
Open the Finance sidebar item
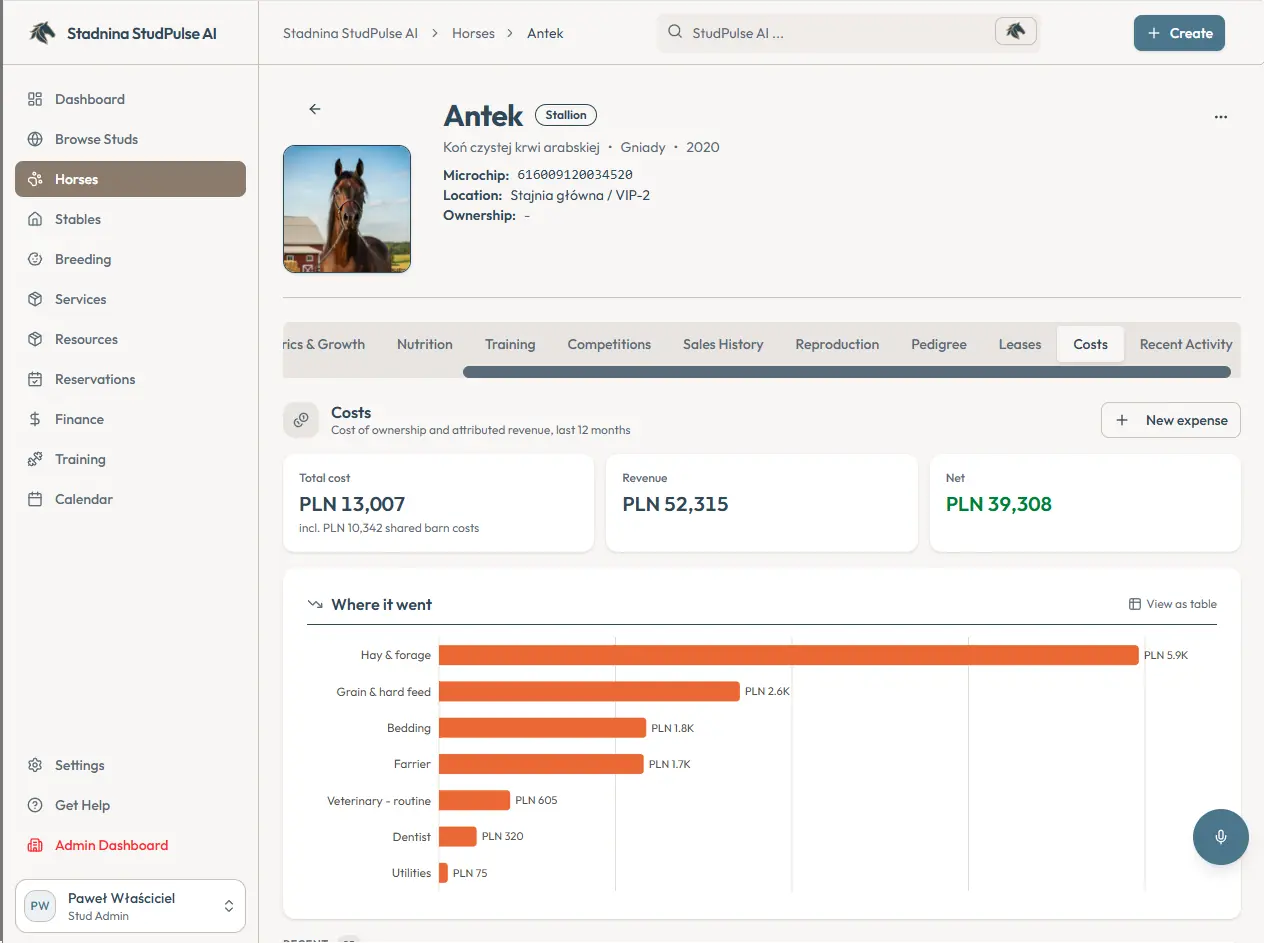[x=130, y=419]
